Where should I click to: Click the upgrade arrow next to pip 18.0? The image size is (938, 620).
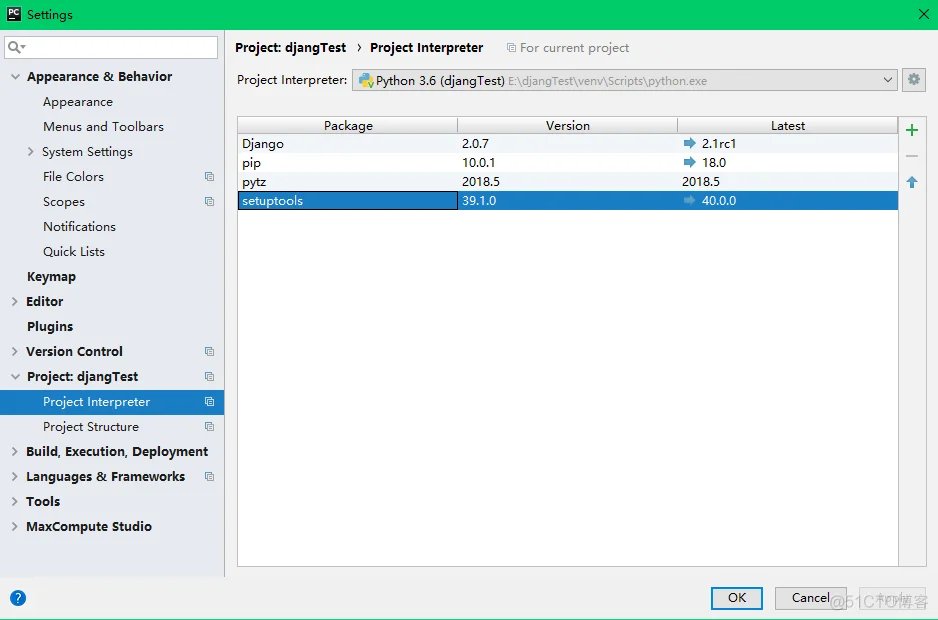[x=689, y=162]
